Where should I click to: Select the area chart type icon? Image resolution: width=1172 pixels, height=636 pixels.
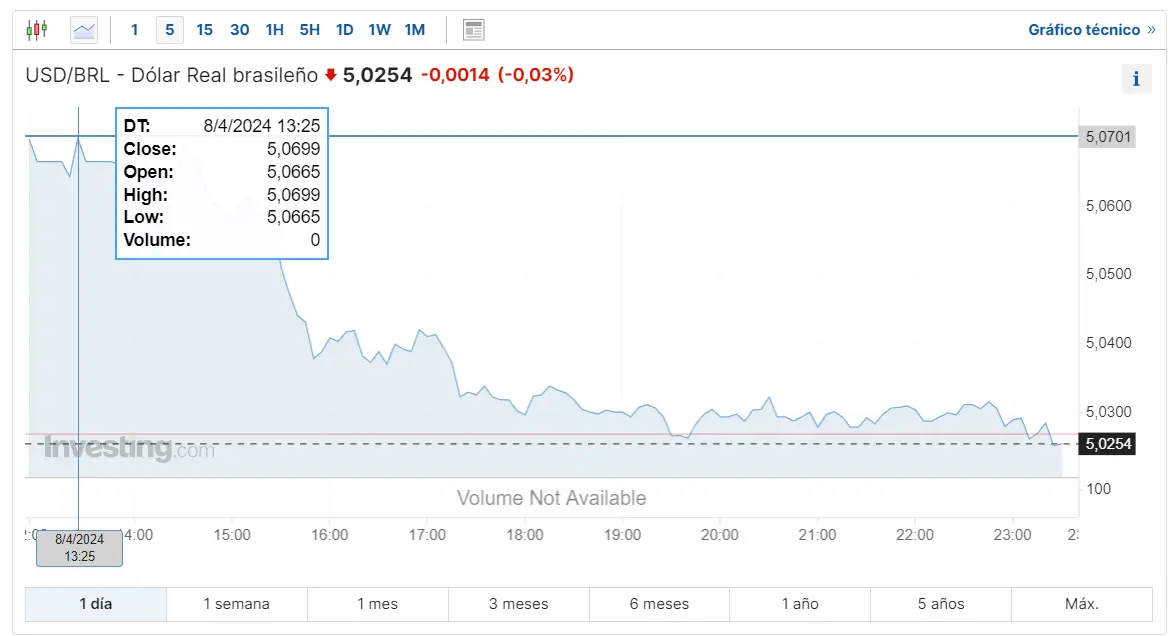coord(84,30)
